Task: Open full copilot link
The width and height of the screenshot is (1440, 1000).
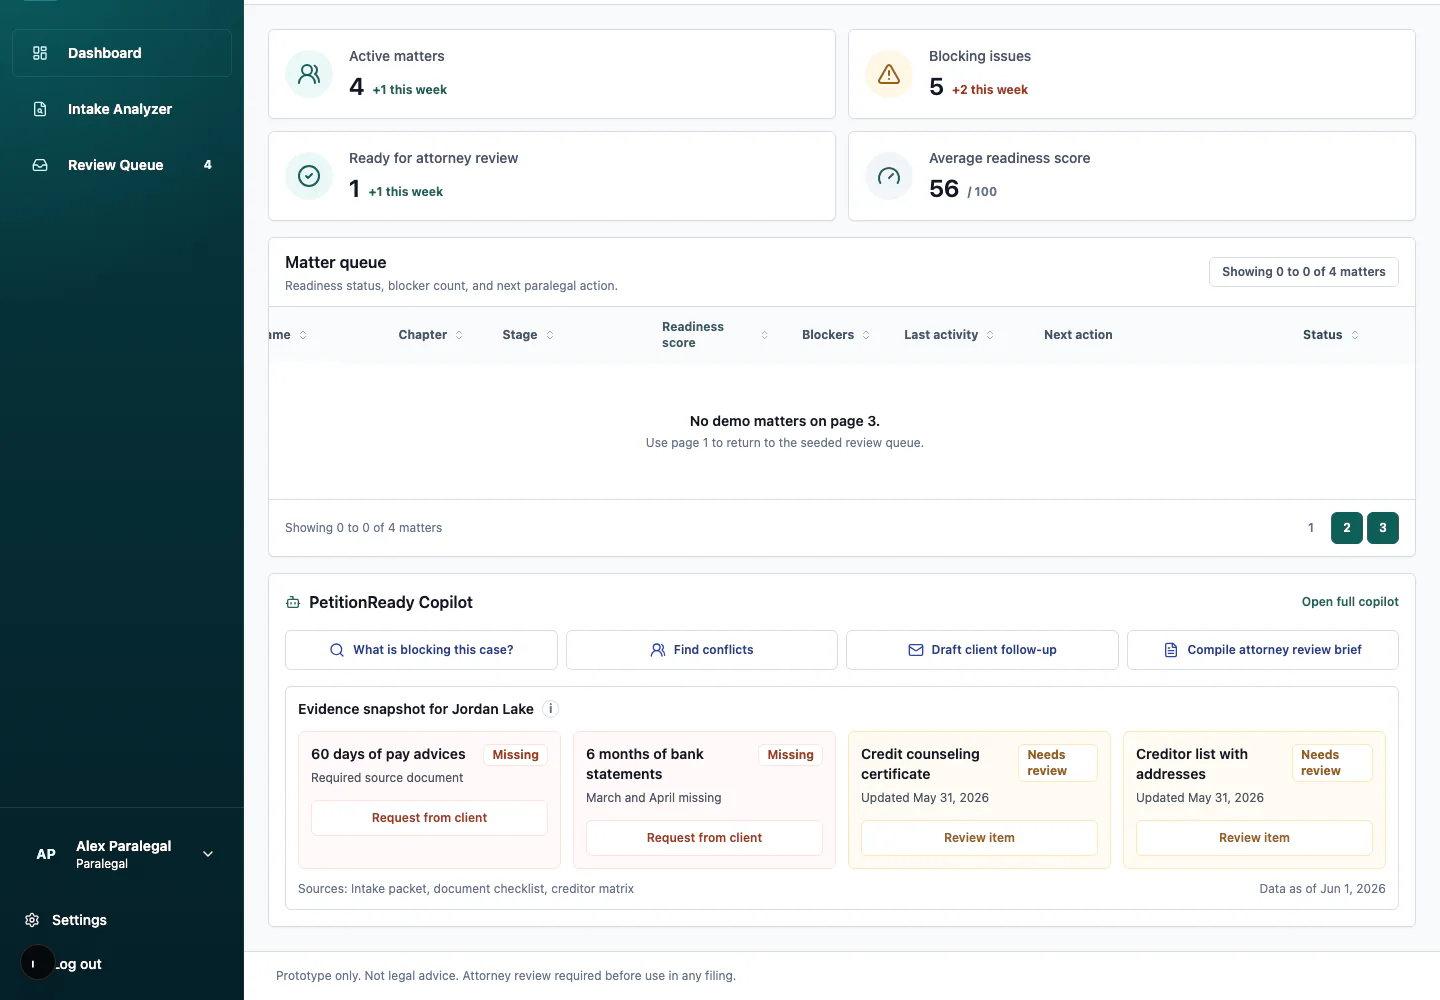Action: coord(1350,602)
